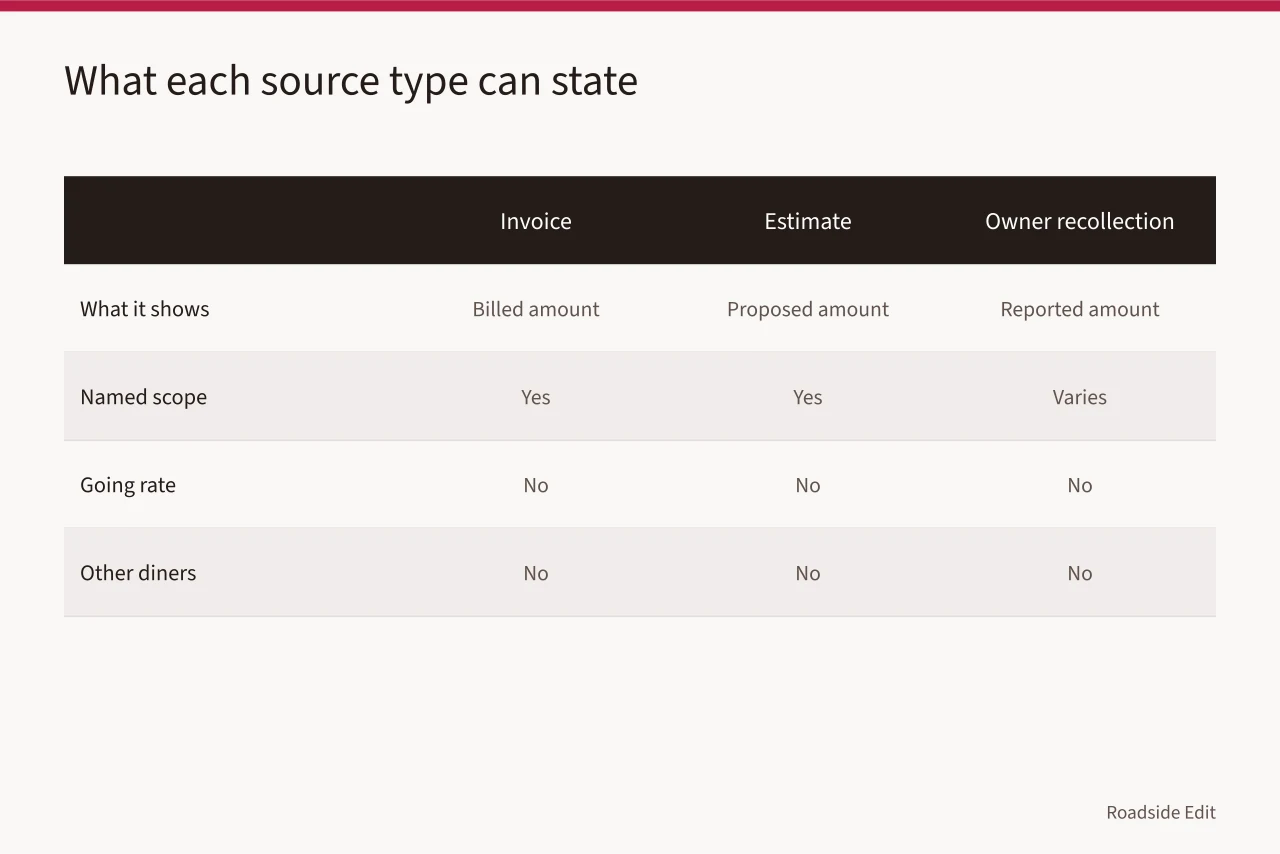Select the "Billed amount" cell
This screenshot has height=854, width=1280.
[536, 309]
